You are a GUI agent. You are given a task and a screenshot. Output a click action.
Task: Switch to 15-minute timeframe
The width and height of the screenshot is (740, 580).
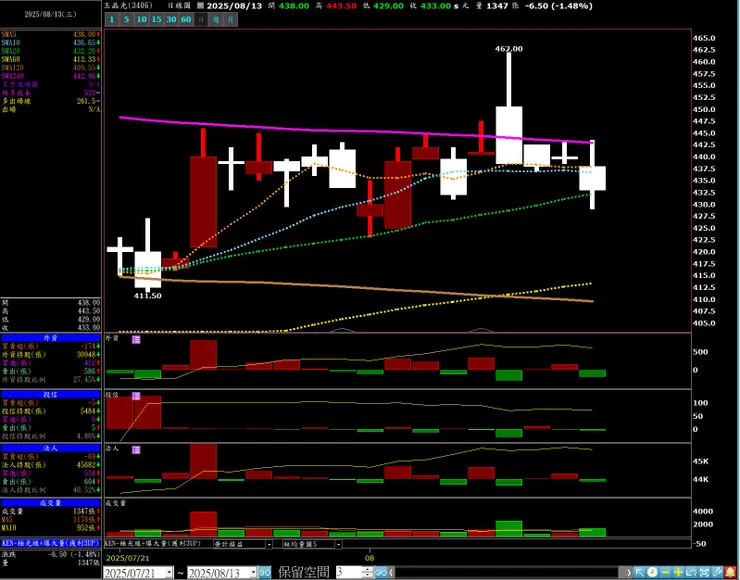click(x=156, y=19)
